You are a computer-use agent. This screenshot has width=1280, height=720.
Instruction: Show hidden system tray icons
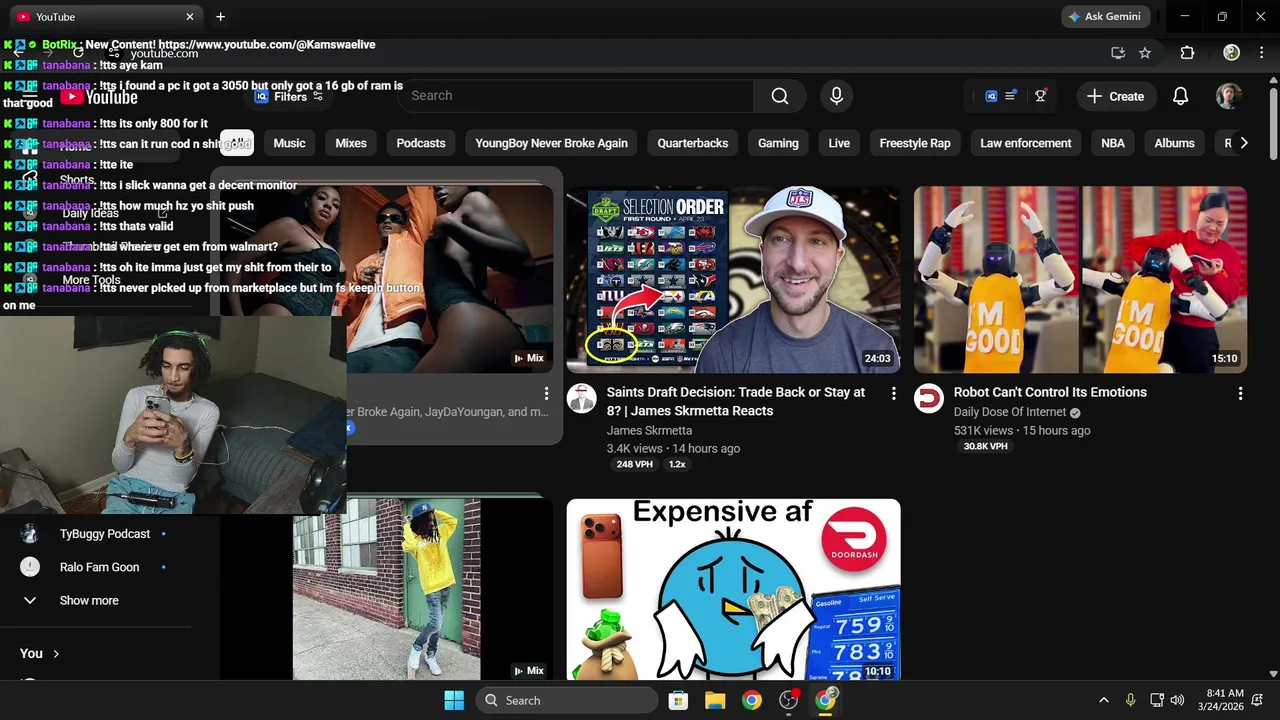(x=1103, y=700)
